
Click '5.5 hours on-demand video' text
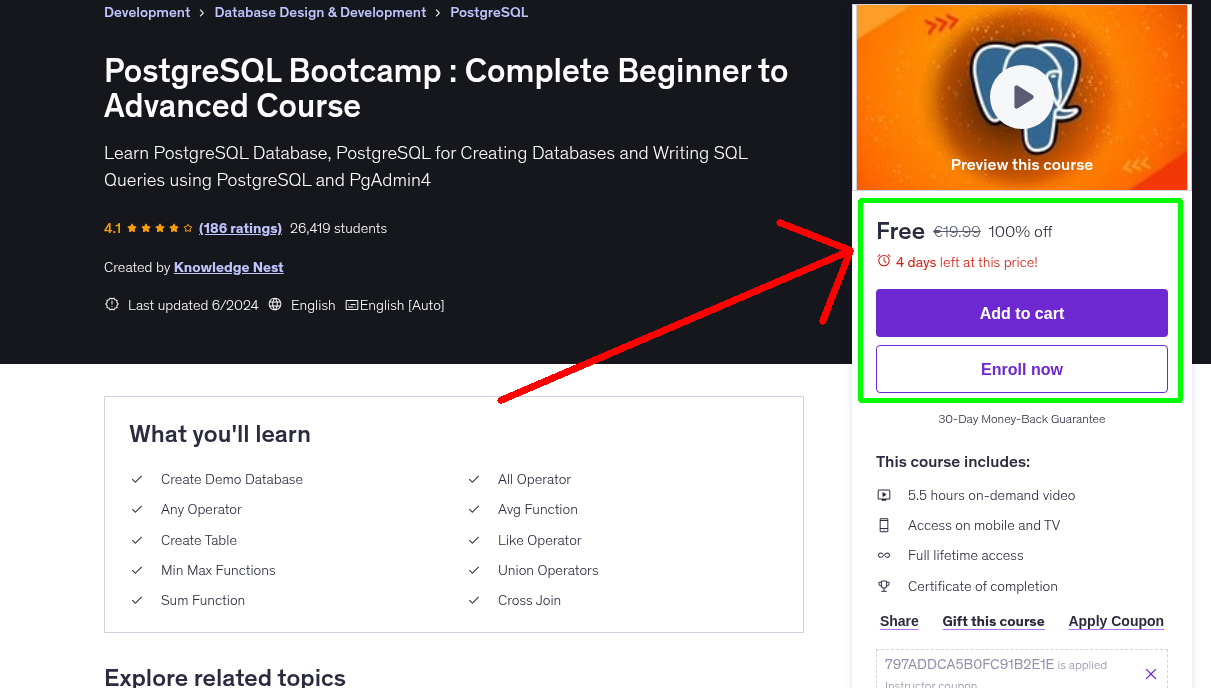(x=991, y=495)
